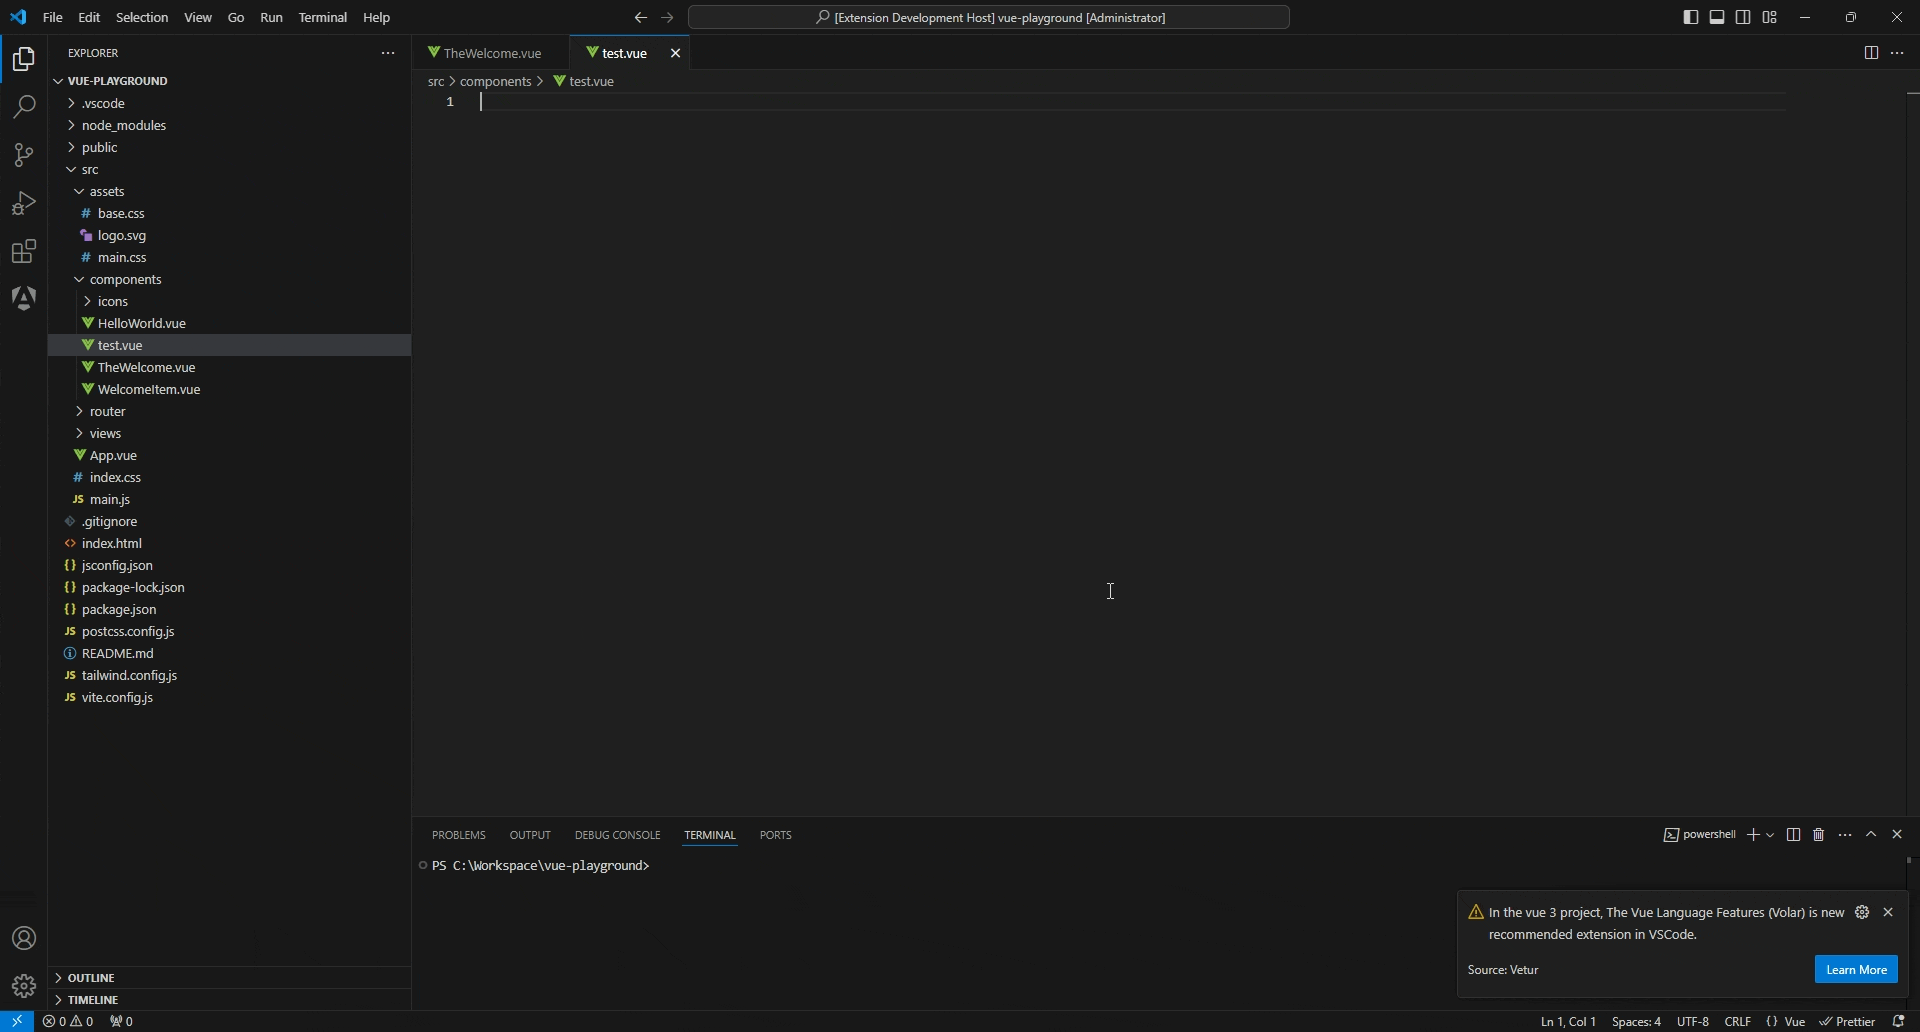Dismiss the Vetur notification
The width and height of the screenshot is (1920, 1032).
(1888, 913)
